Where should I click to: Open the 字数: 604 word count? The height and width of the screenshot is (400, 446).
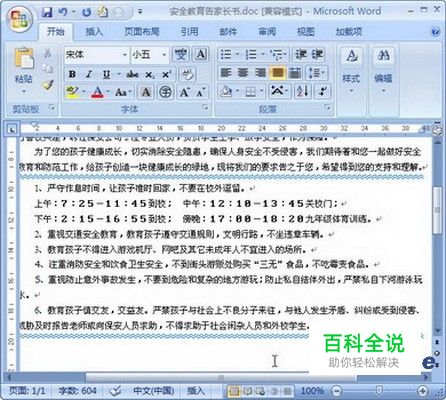78,390
